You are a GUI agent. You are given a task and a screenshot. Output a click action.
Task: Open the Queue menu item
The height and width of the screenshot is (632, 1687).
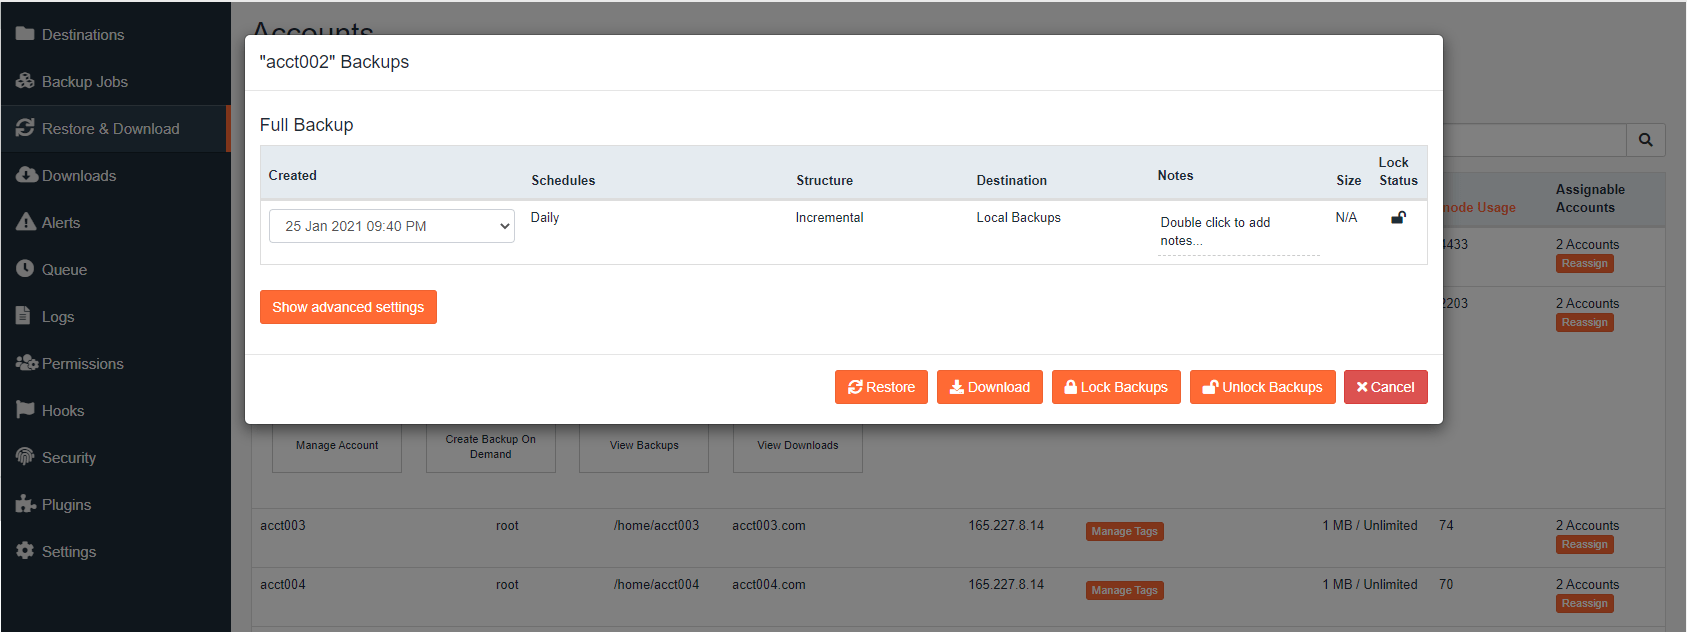click(x=115, y=269)
